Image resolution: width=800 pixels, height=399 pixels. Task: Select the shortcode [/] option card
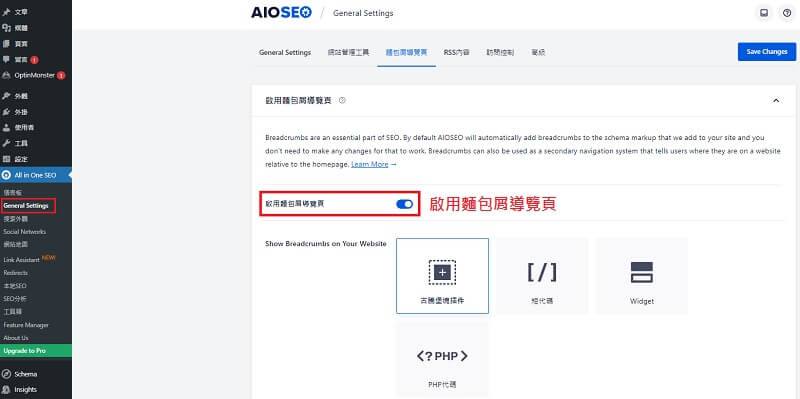pos(542,276)
